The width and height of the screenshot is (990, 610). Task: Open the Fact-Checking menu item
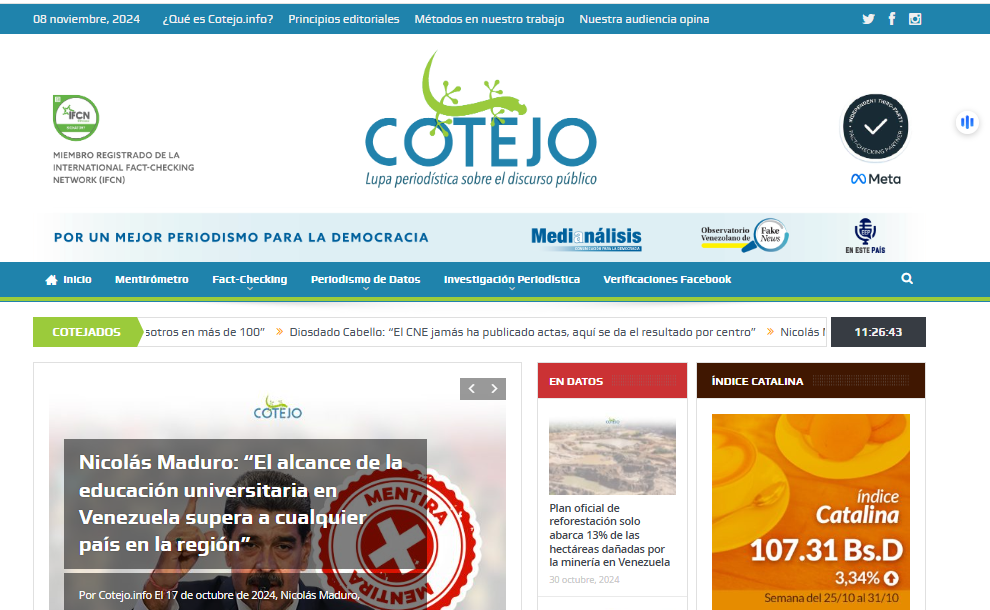(x=249, y=279)
